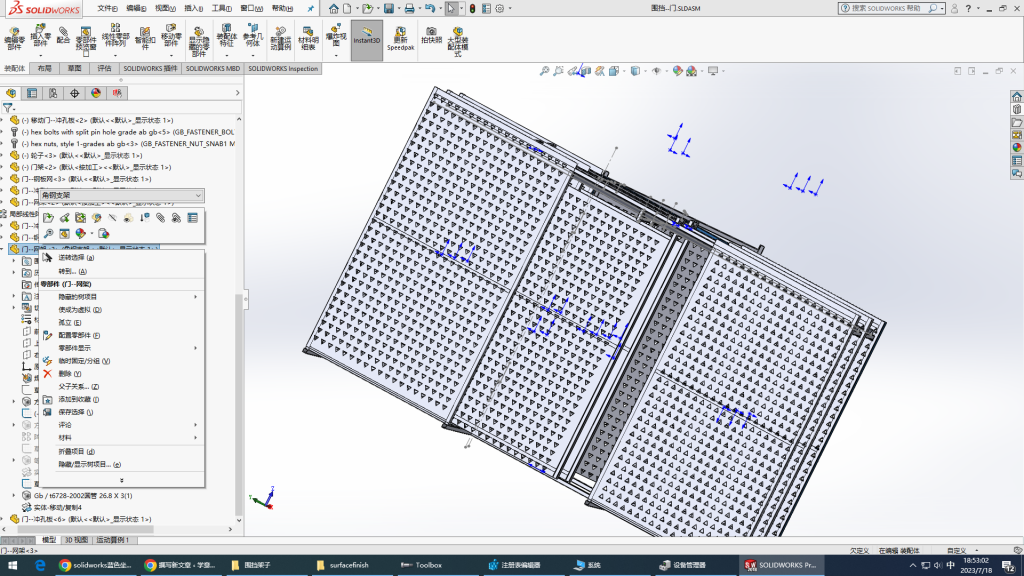Click the Zoom to Fit view icon

(544, 71)
